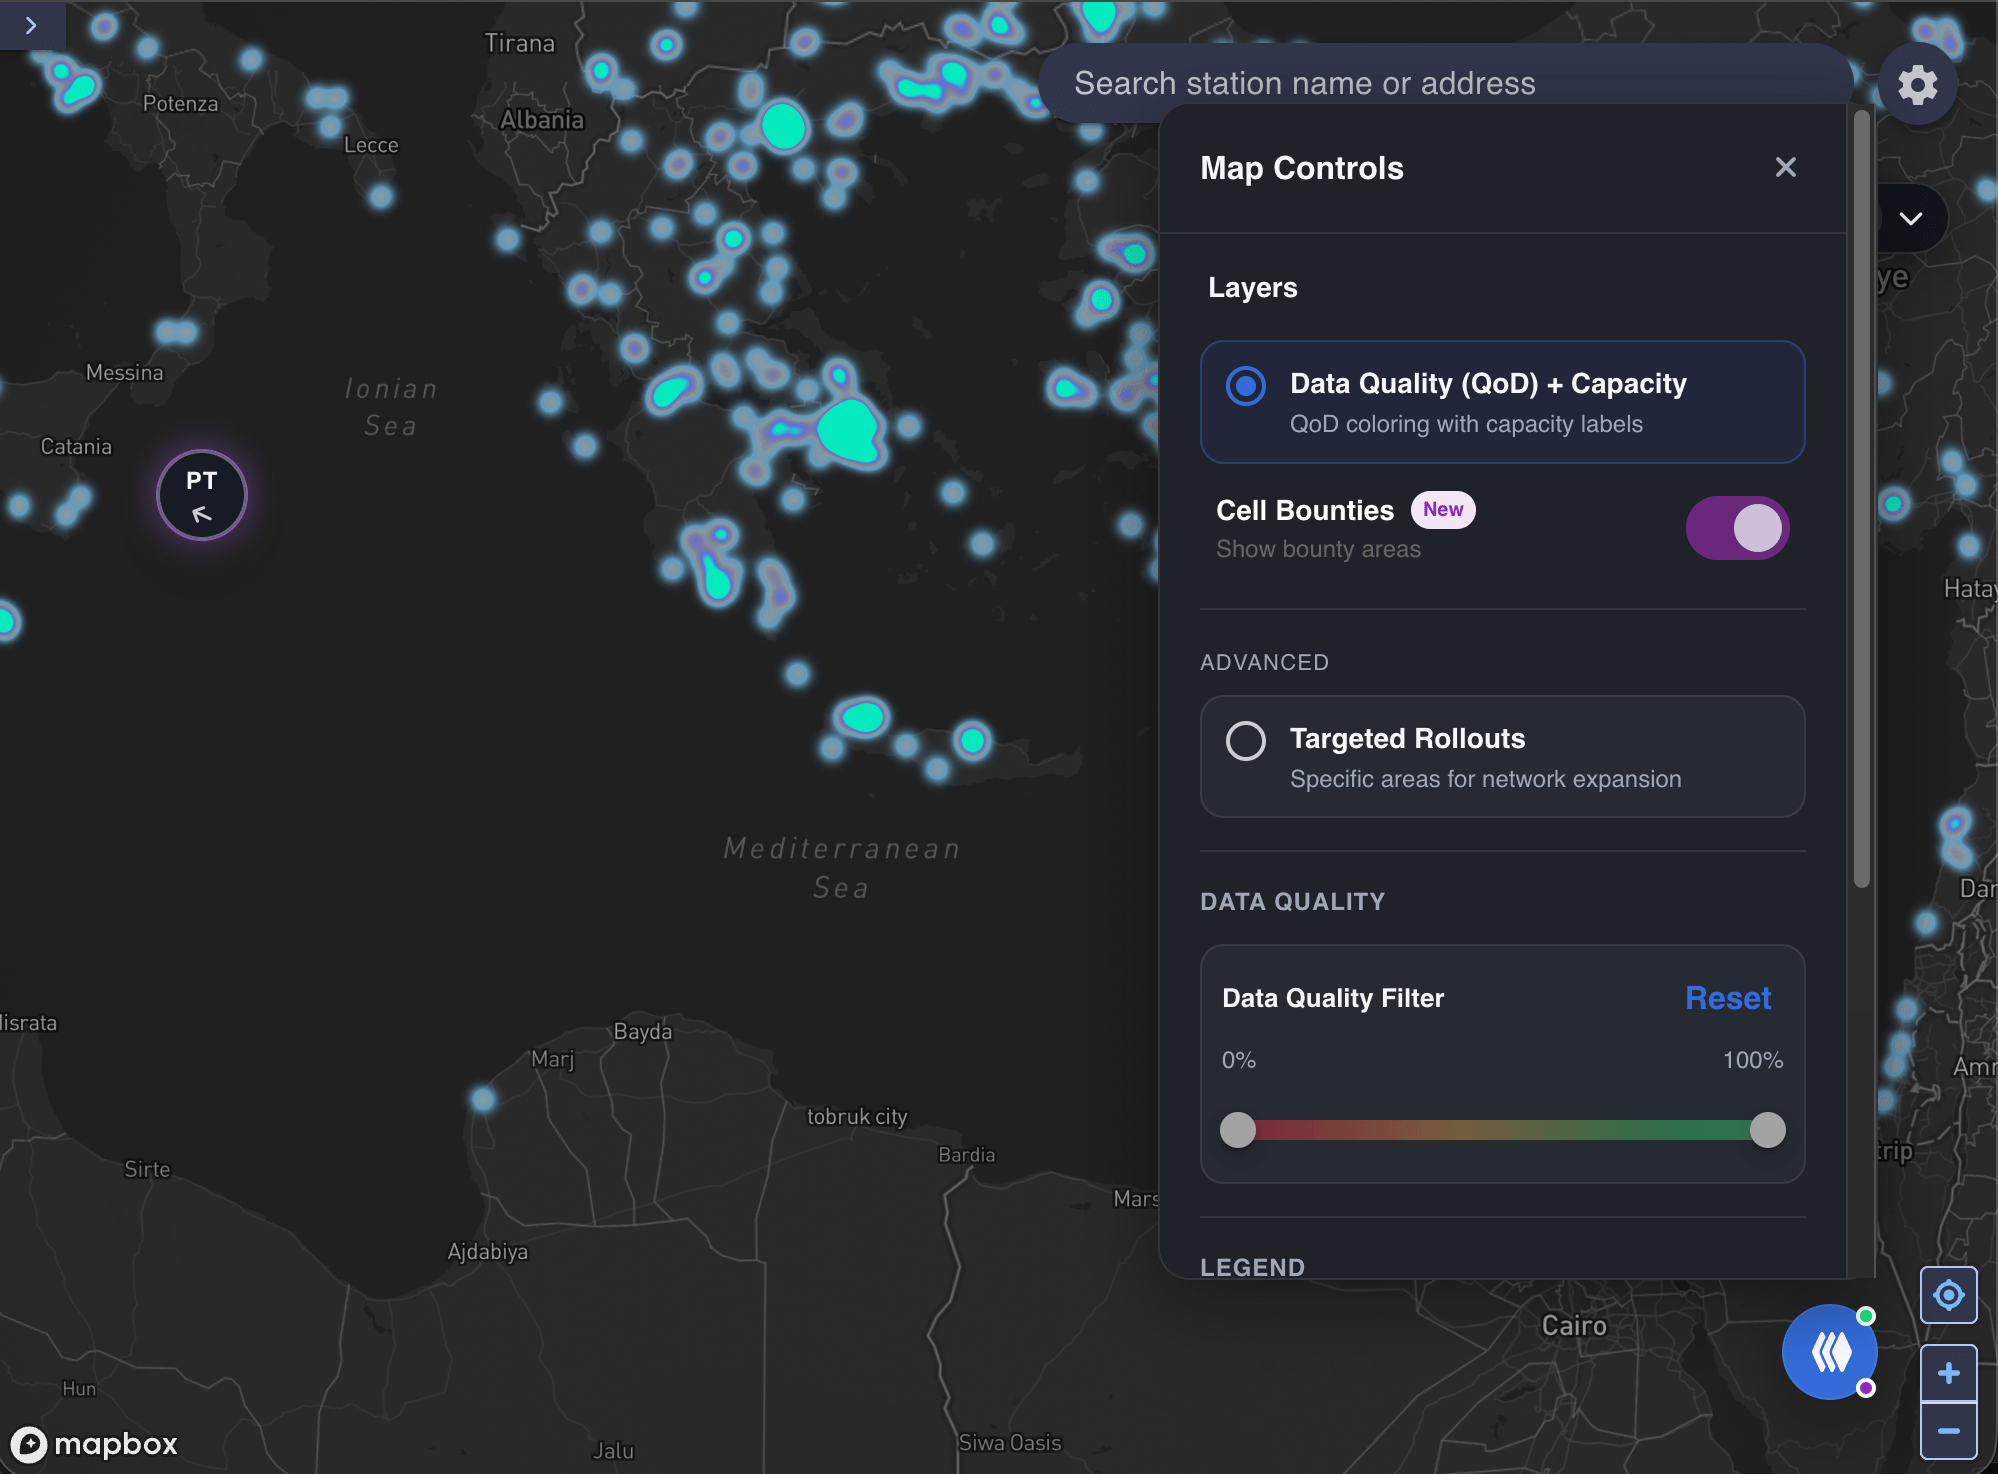1998x1474 pixels.
Task: Disable the Cell Bounties toggle
Action: 1737,528
